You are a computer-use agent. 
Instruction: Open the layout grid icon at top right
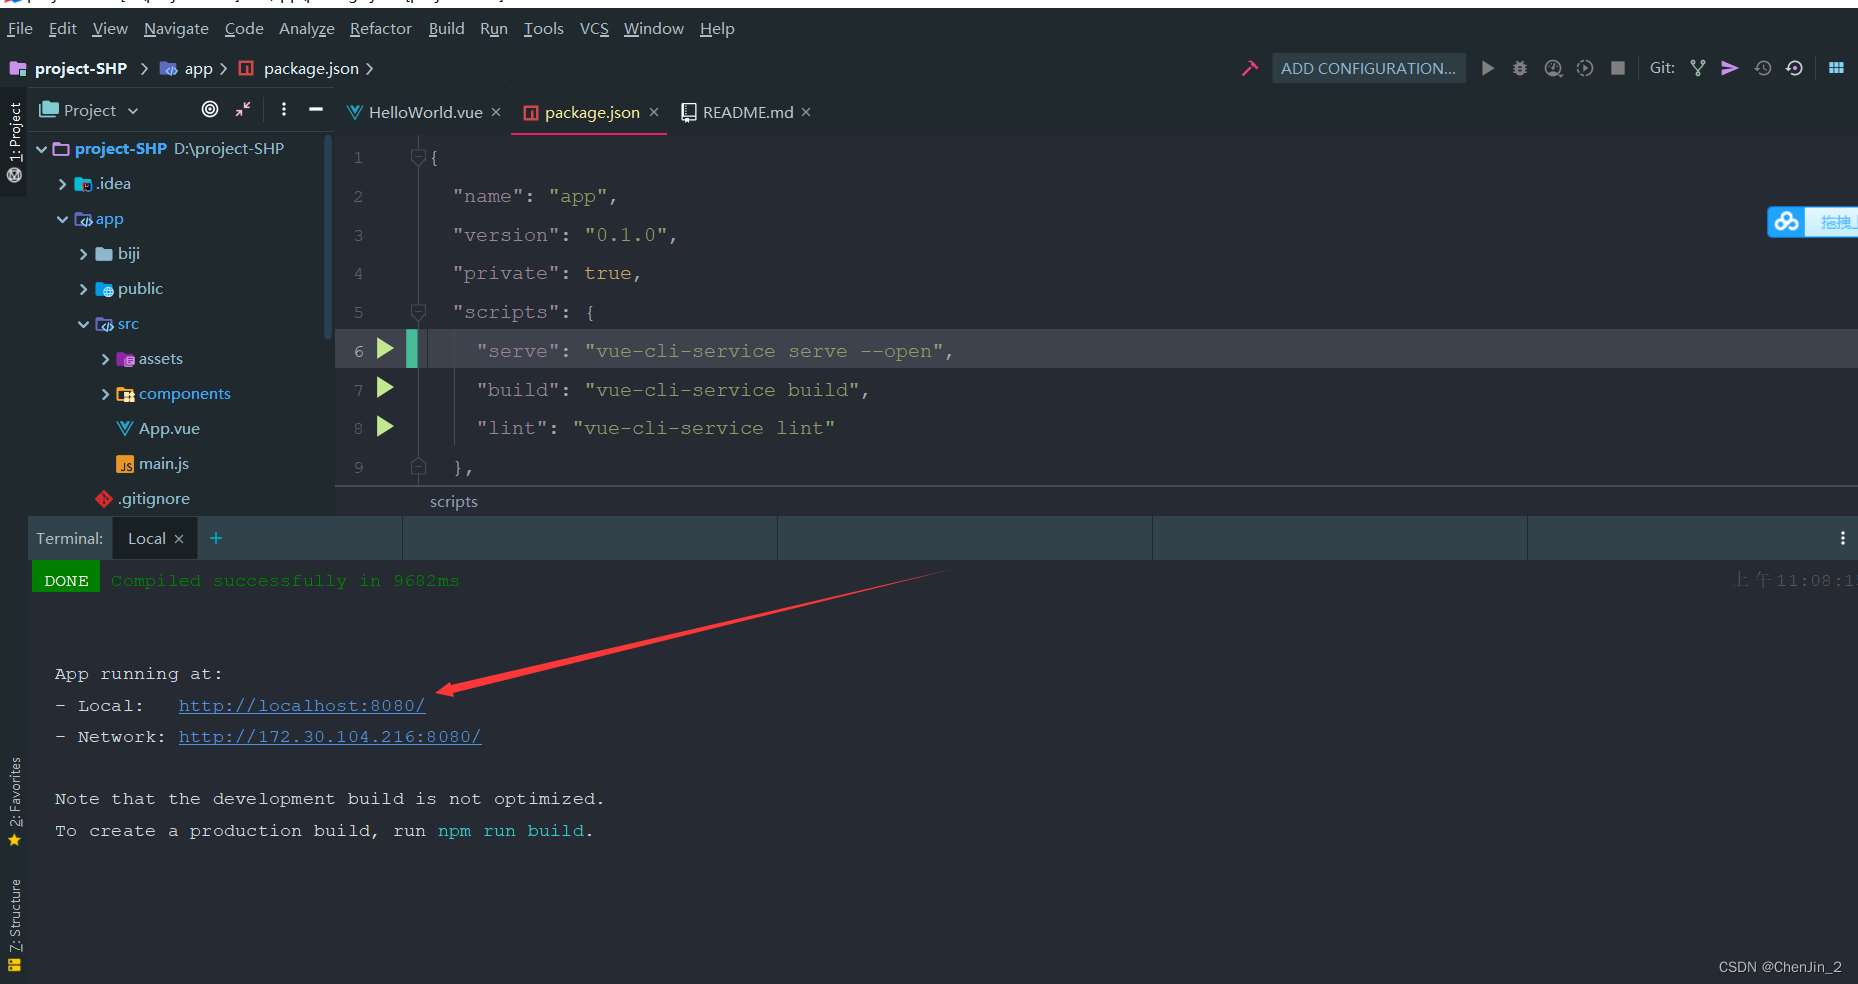(x=1836, y=68)
